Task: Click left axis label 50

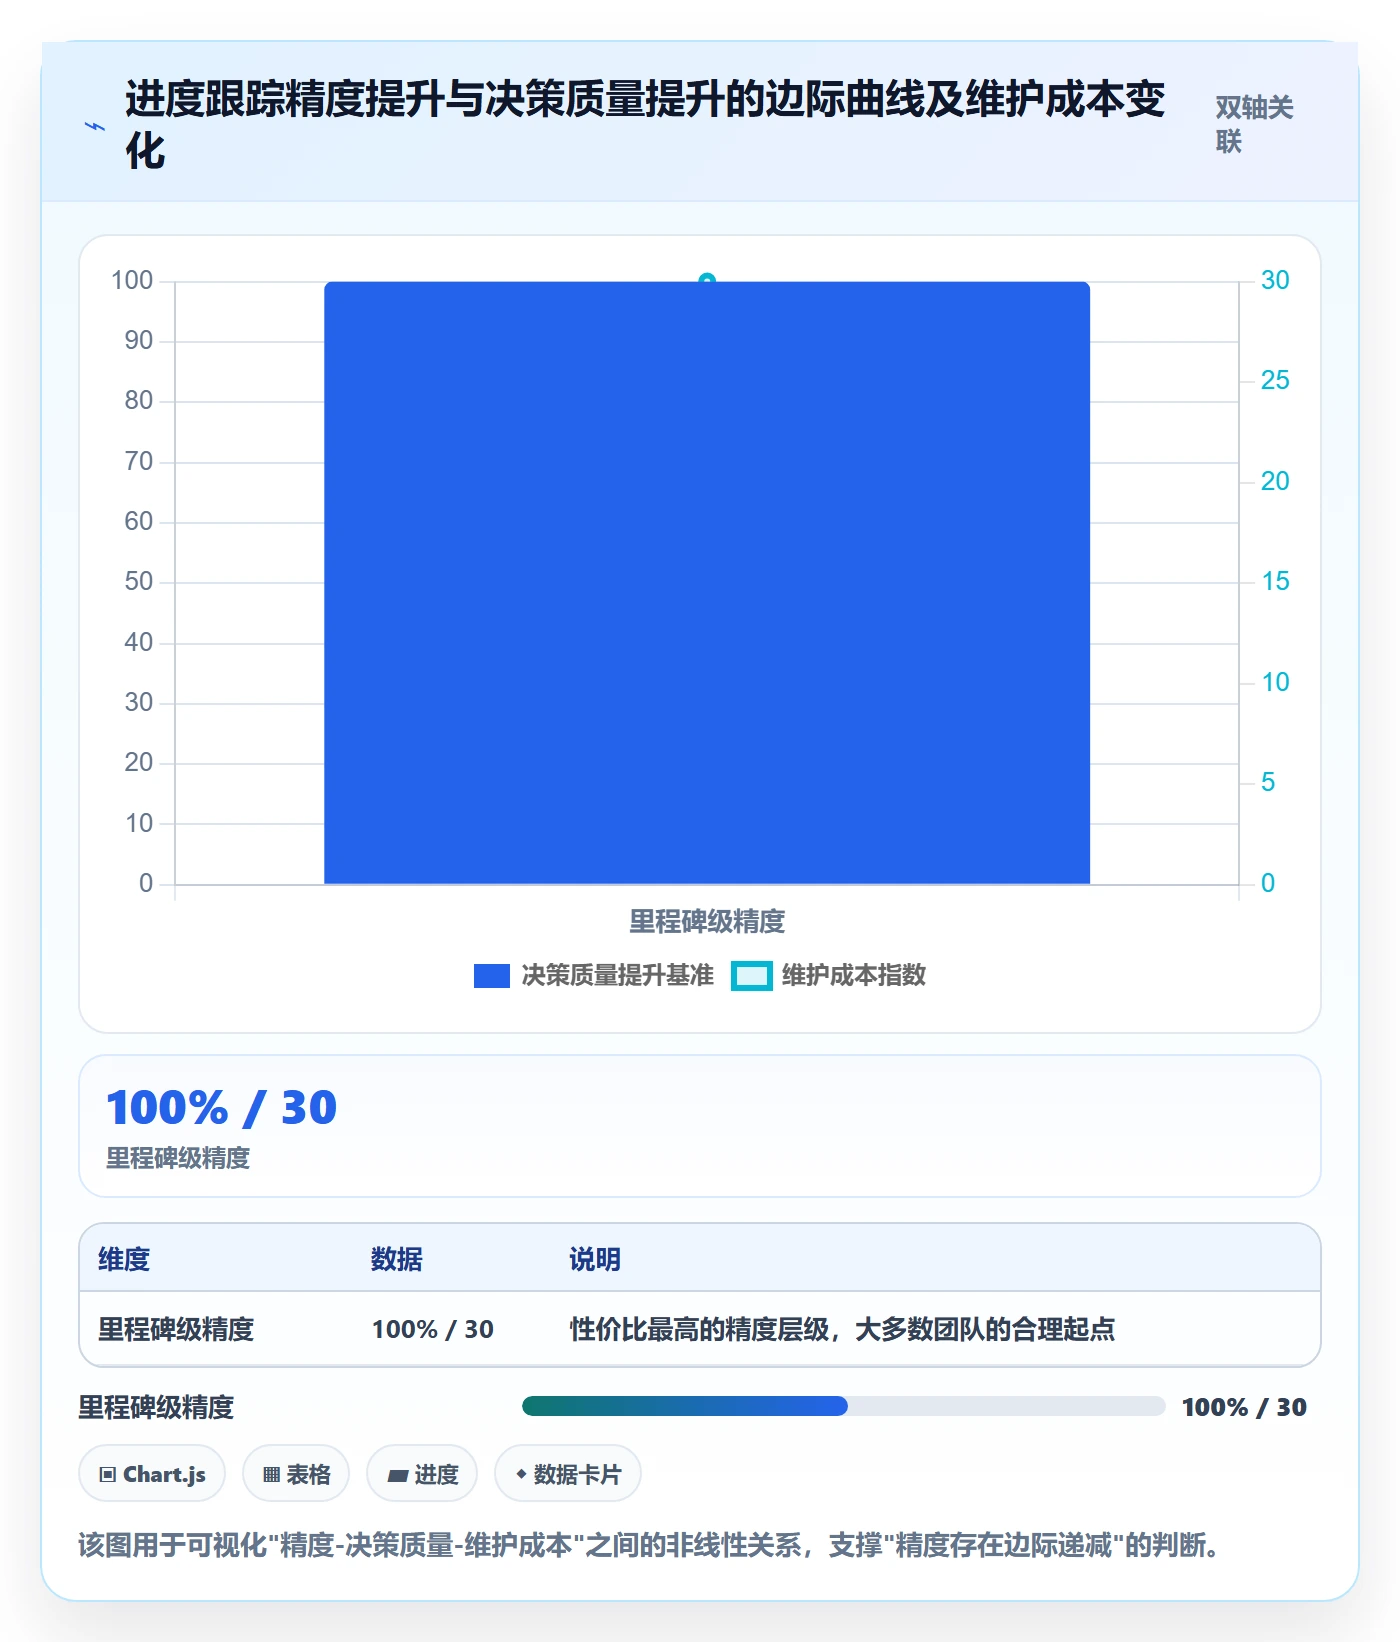Action: [x=139, y=582]
